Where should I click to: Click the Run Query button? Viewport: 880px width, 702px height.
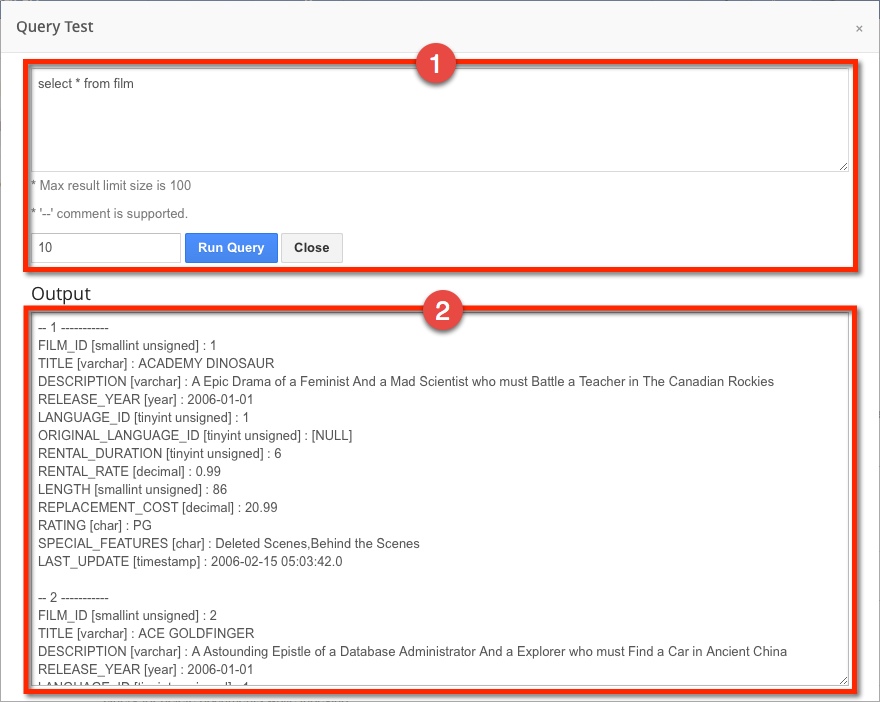click(231, 247)
